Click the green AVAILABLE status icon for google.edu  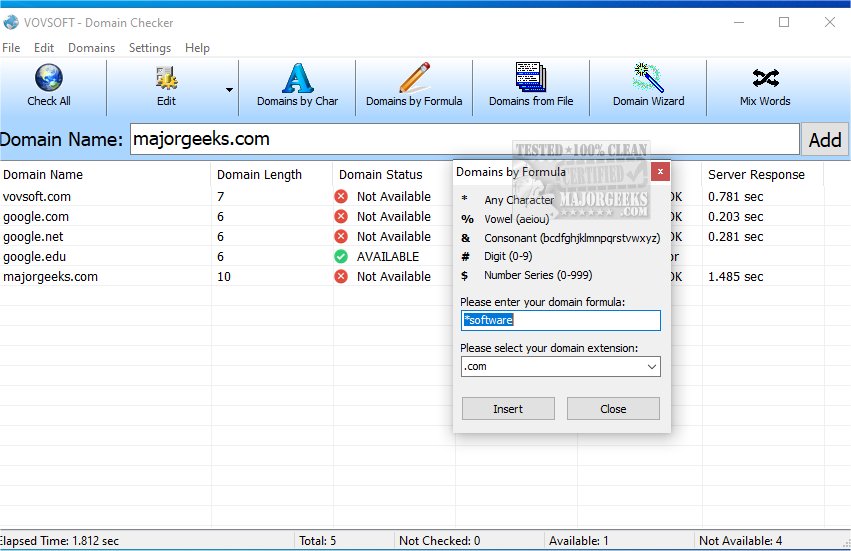pyautogui.click(x=341, y=256)
